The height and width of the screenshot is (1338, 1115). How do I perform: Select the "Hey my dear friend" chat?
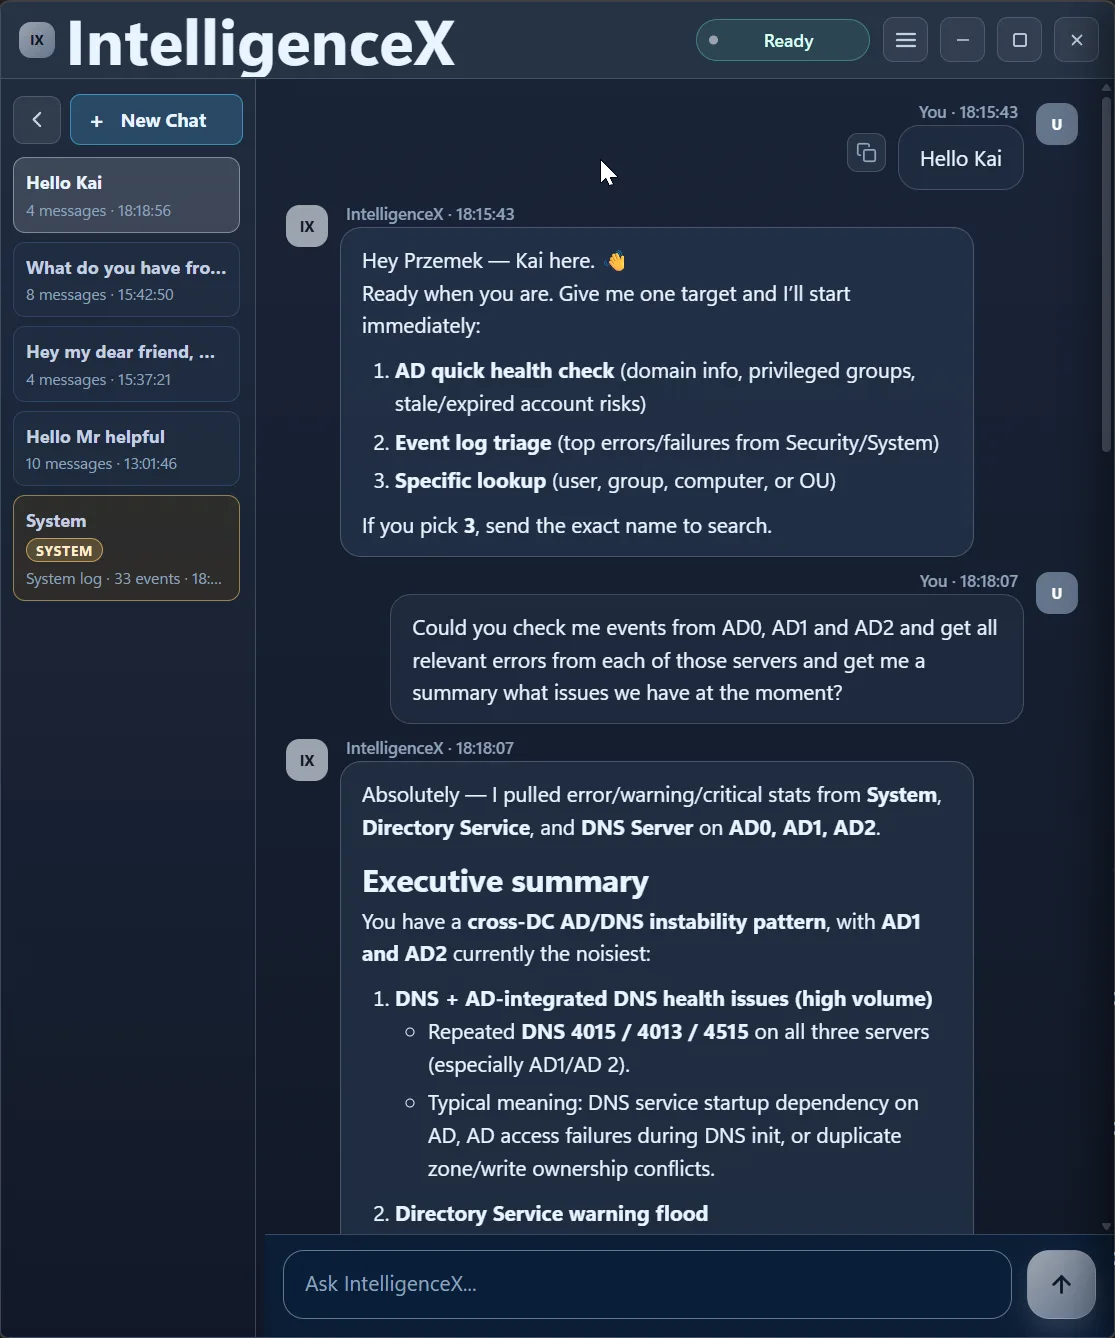click(126, 364)
